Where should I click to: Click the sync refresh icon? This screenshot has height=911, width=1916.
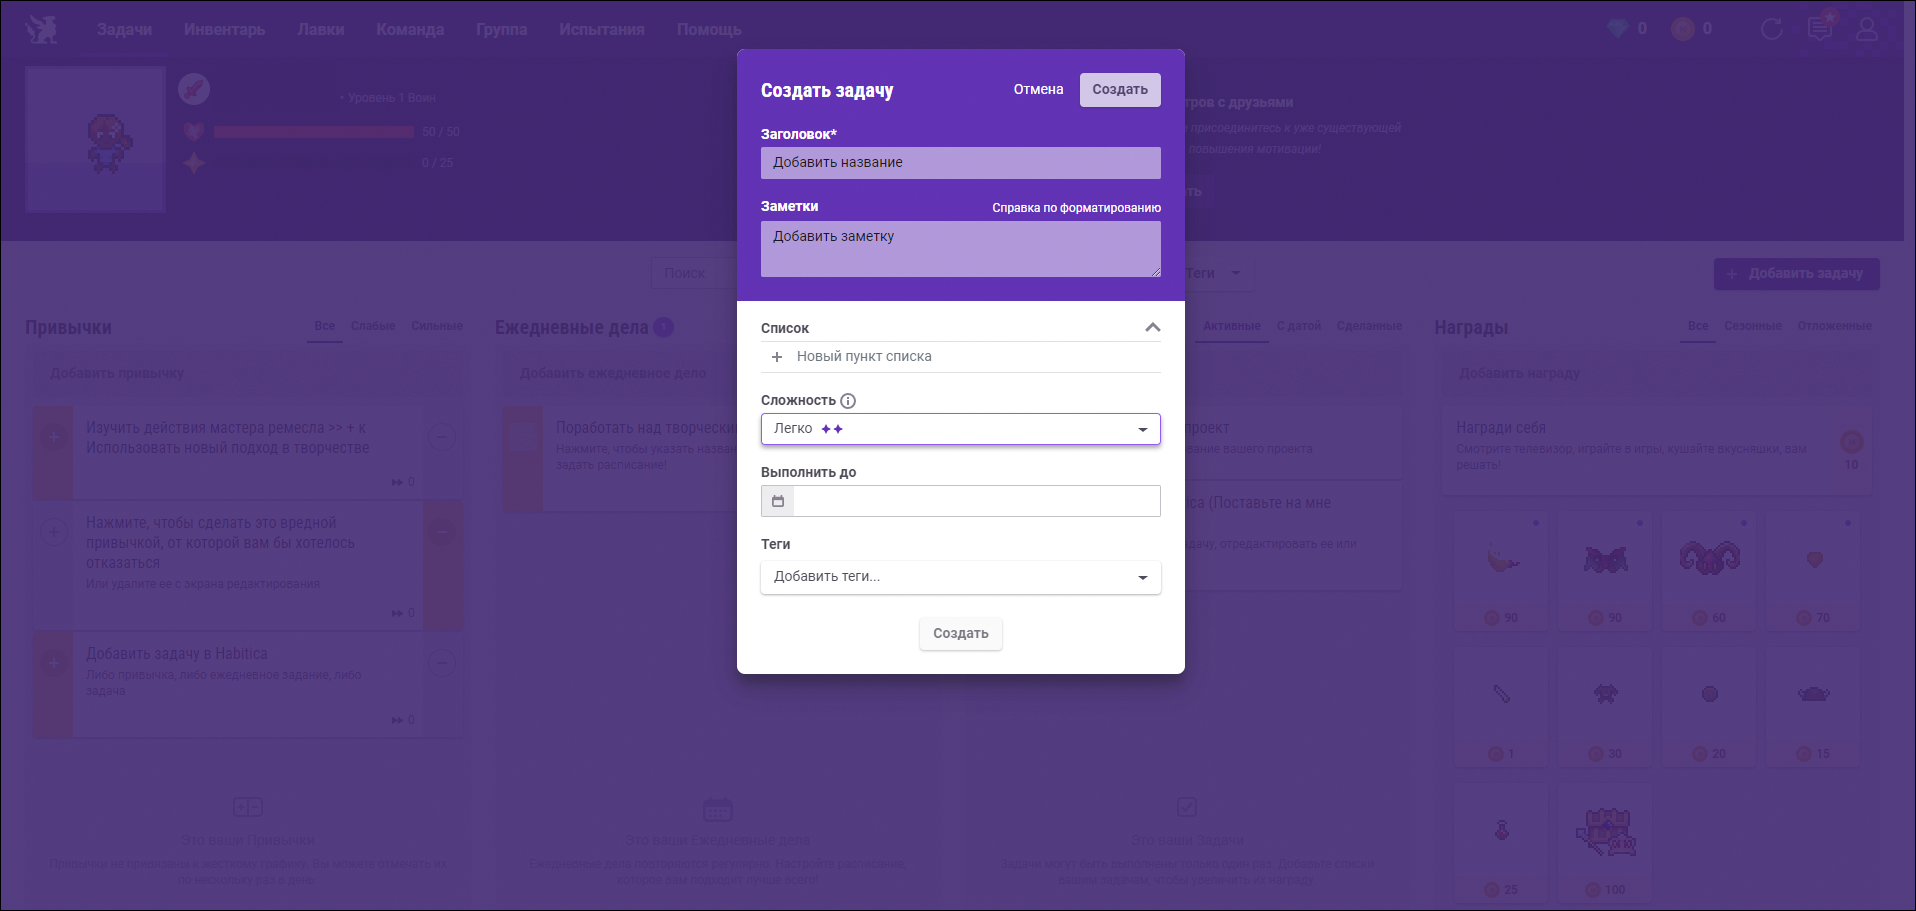click(x=1771, y=29)
